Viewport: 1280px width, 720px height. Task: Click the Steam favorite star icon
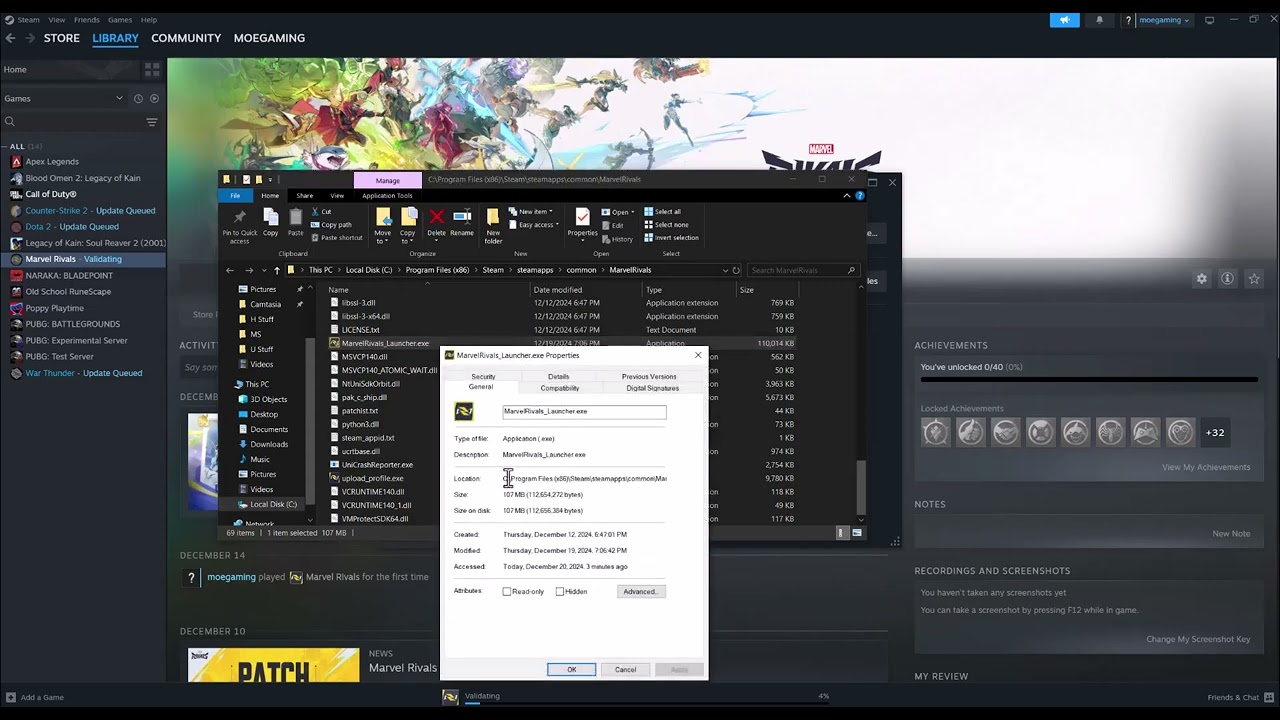[1254, 279]
